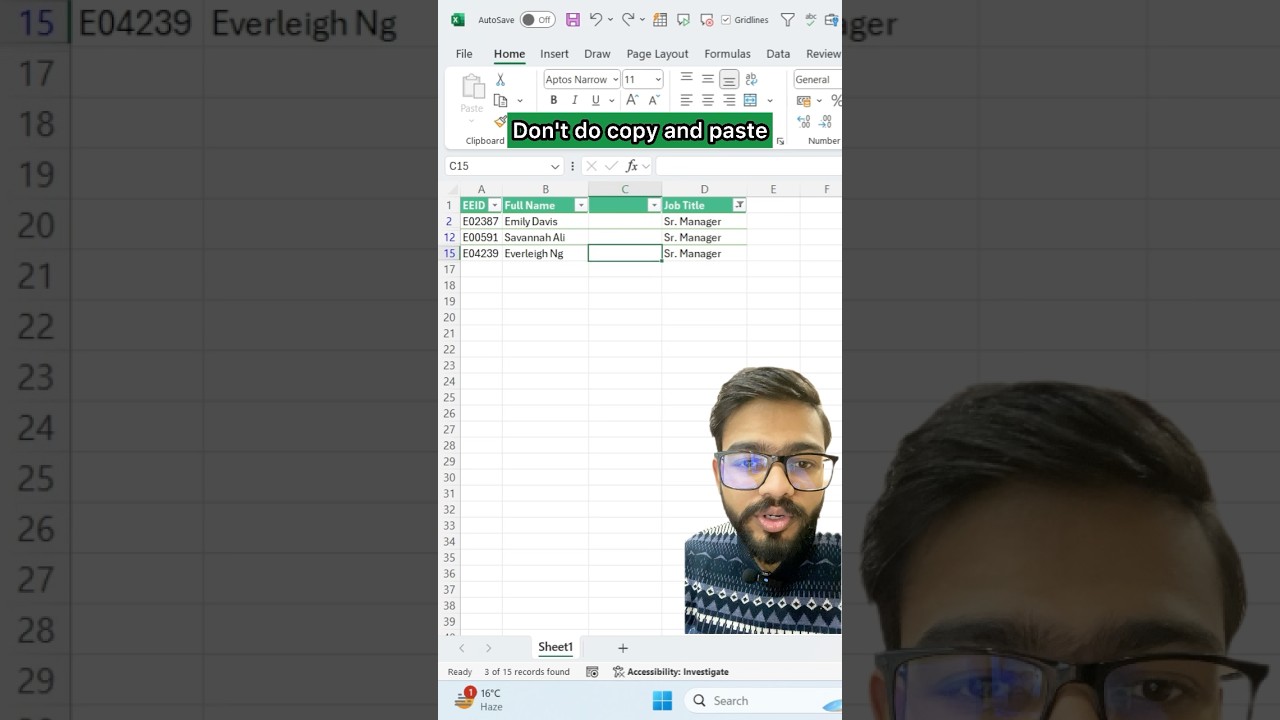Click the taskbar Search box

[764, 701]
